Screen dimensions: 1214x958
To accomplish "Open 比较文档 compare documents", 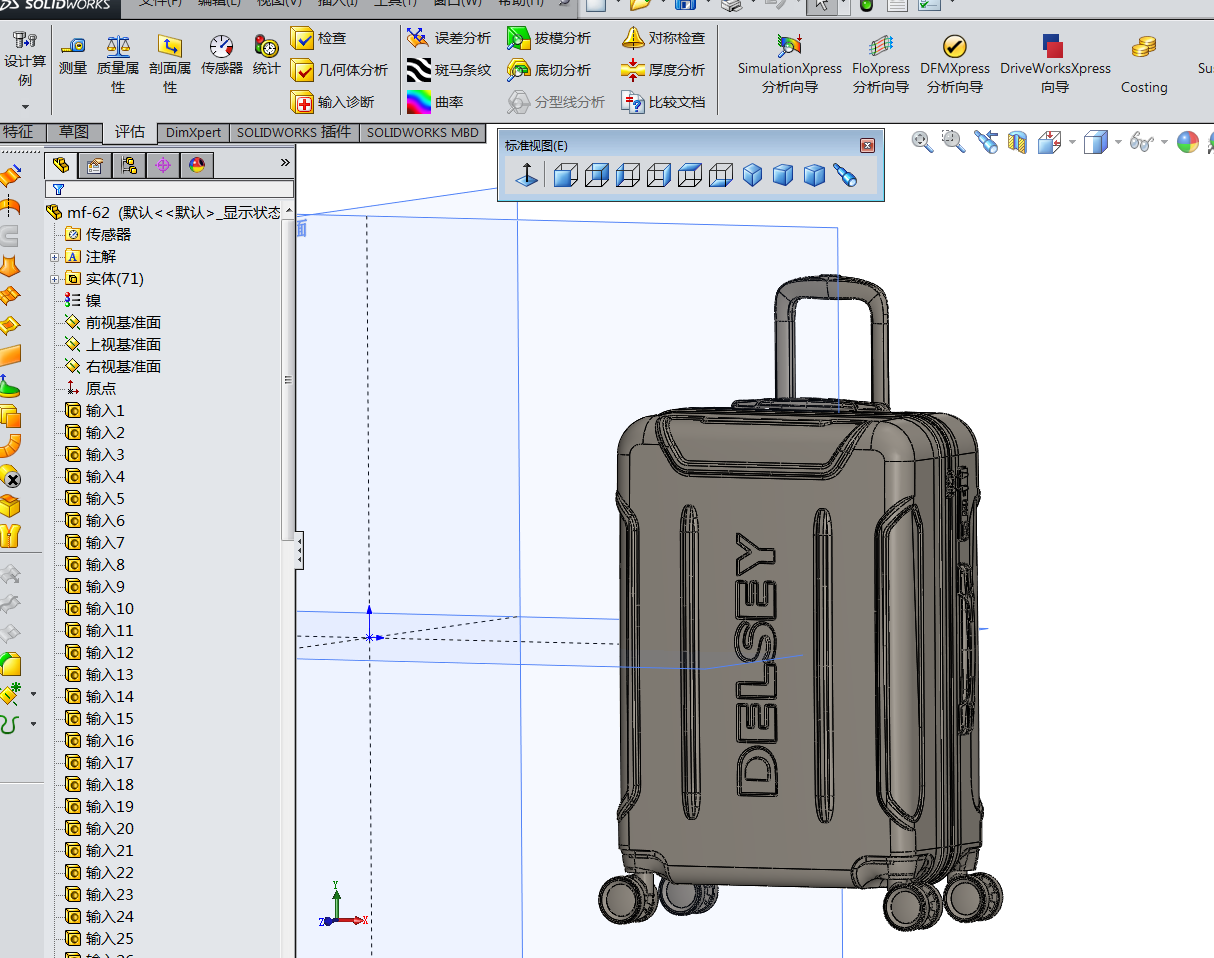I will 663,102.
